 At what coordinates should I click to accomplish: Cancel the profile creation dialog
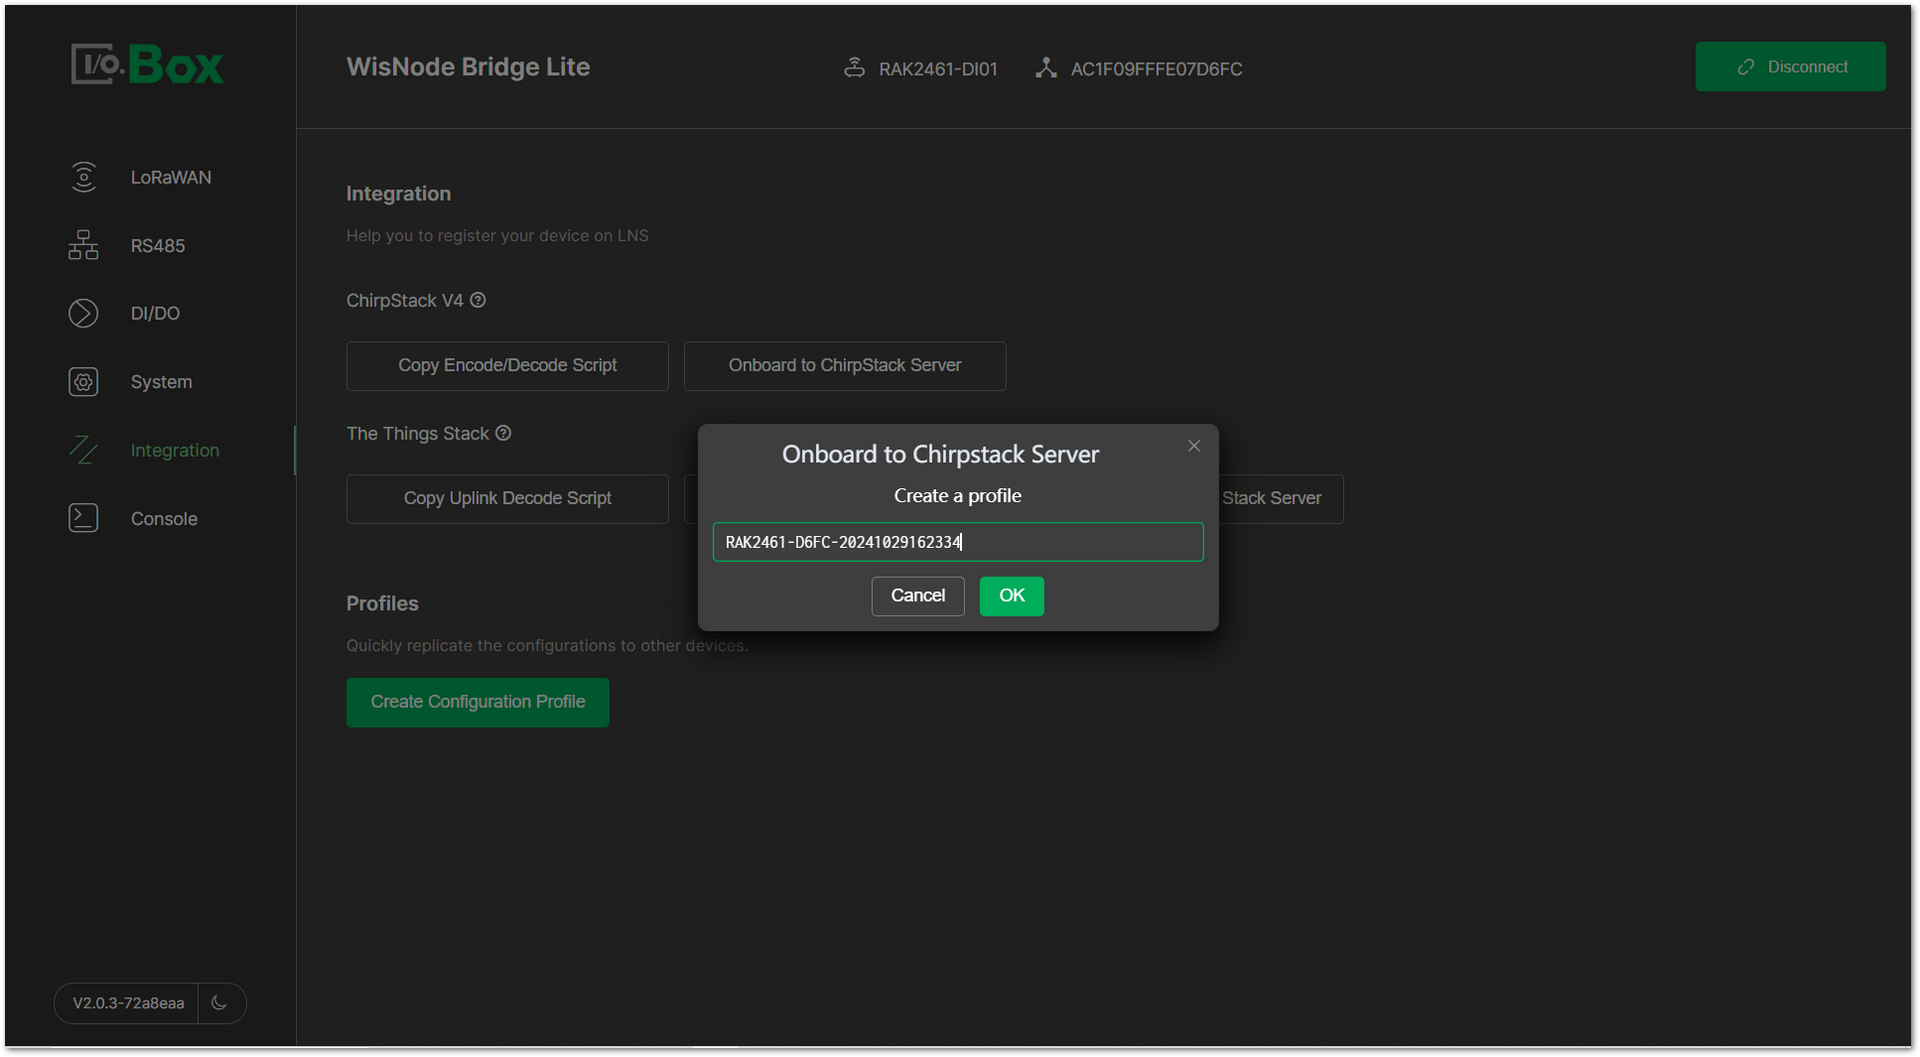click(x=918, y=596)
